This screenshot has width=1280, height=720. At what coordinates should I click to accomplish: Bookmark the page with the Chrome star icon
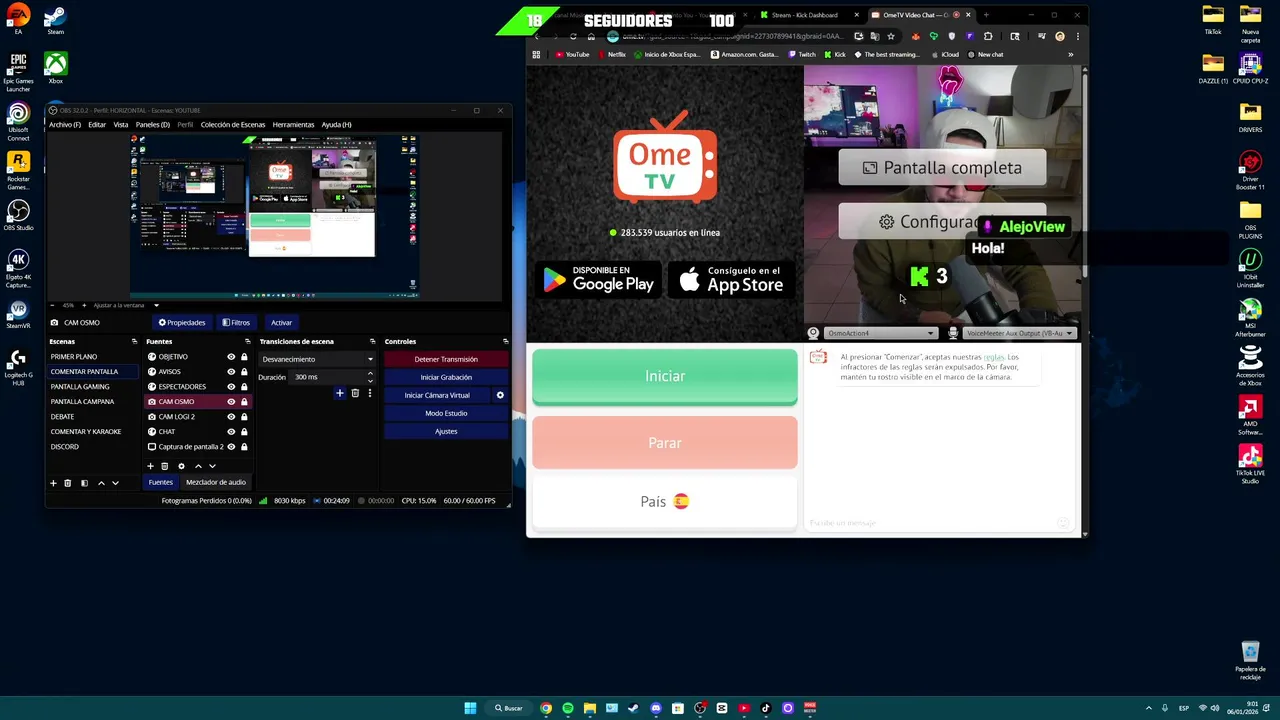click(x=891, y=36)
